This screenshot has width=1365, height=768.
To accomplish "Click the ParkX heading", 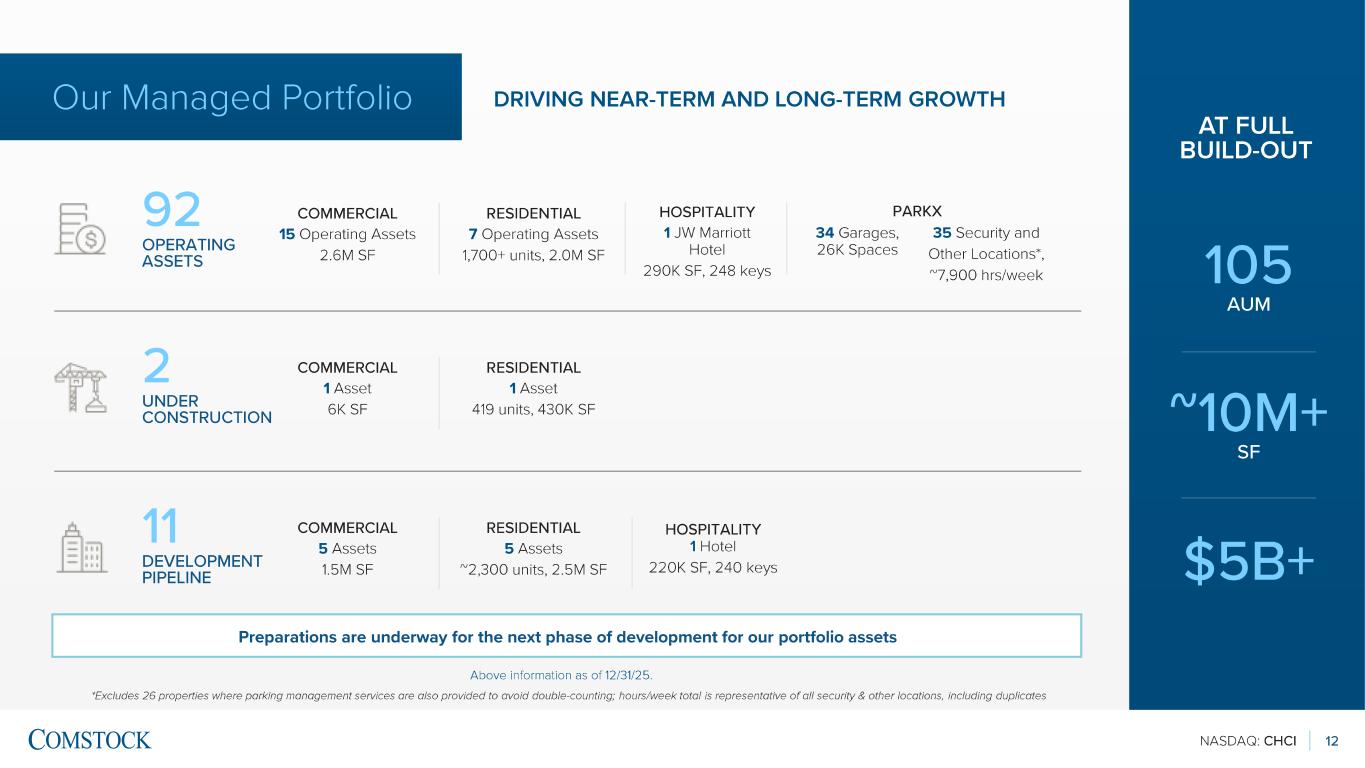I will coord(916,211).
